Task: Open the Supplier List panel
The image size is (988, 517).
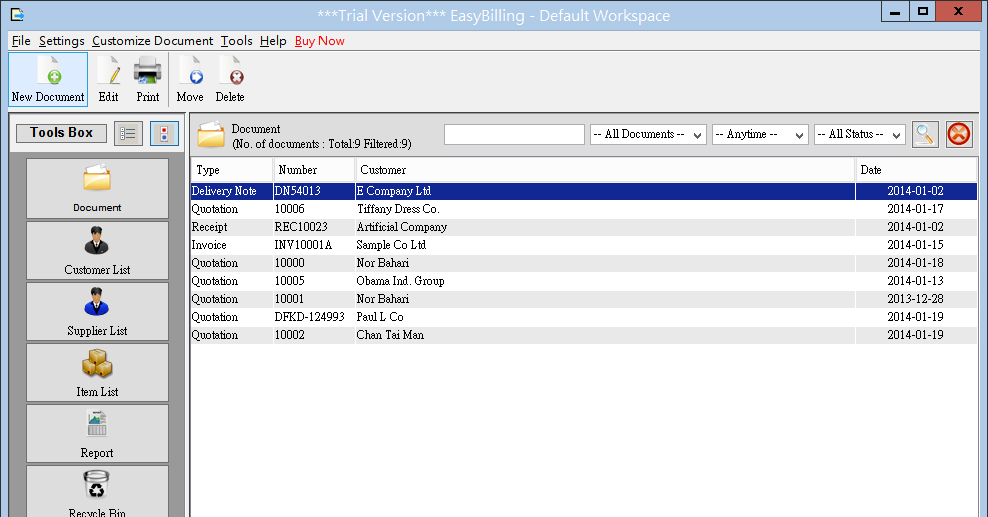Action: 97,311
